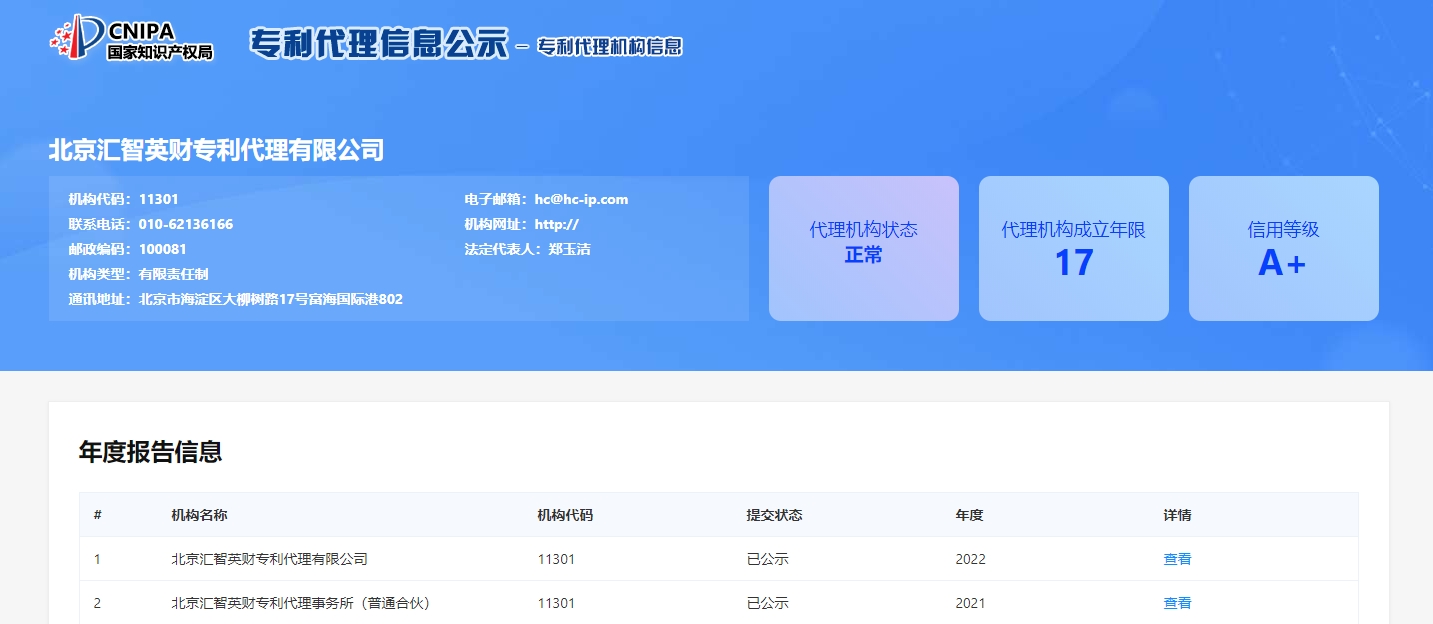Image resolution: width=1433 pixels, height=624 pixels.
Task: Click the 年度 column header
Action: point(970,515)
